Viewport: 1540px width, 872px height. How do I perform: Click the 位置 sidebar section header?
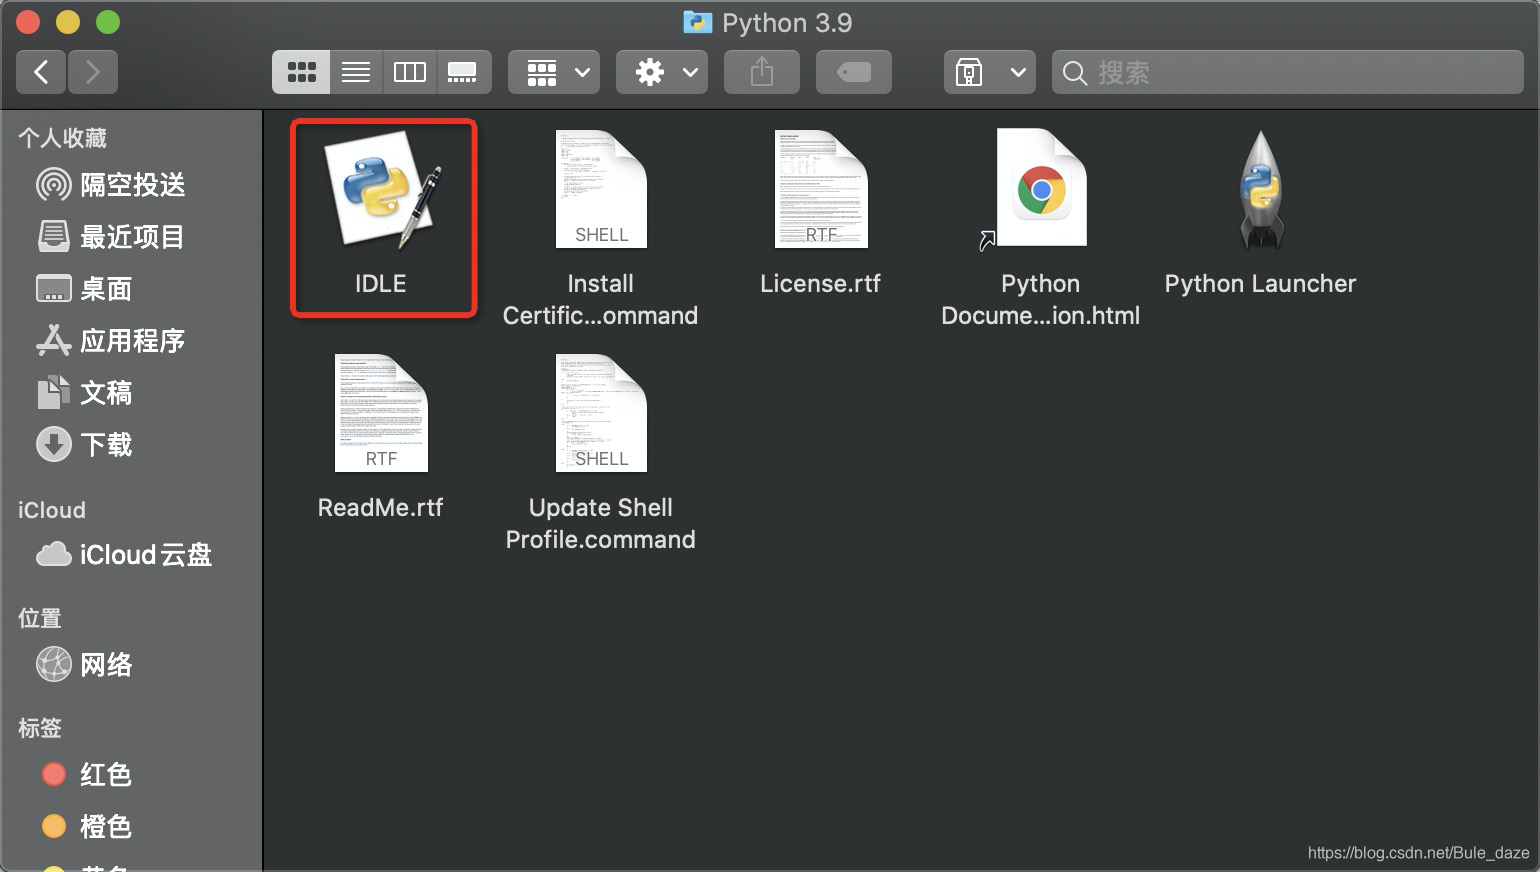(40, 618)
